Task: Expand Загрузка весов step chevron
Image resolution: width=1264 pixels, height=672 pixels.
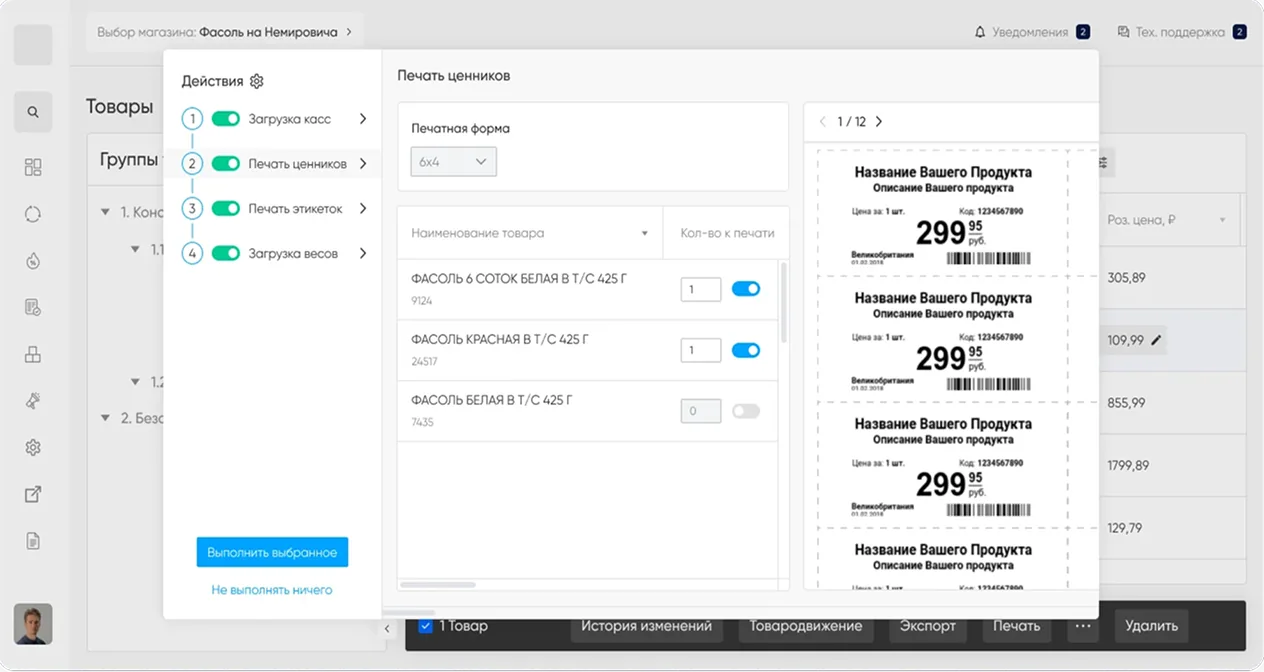Action: [363, 253]
